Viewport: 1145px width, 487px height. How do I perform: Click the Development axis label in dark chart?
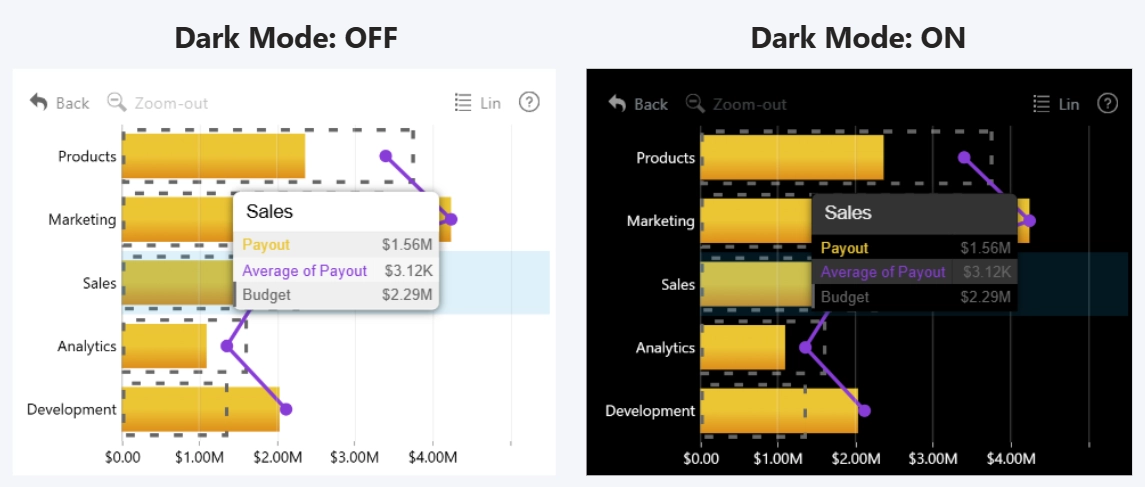click(x=650, y=410)
